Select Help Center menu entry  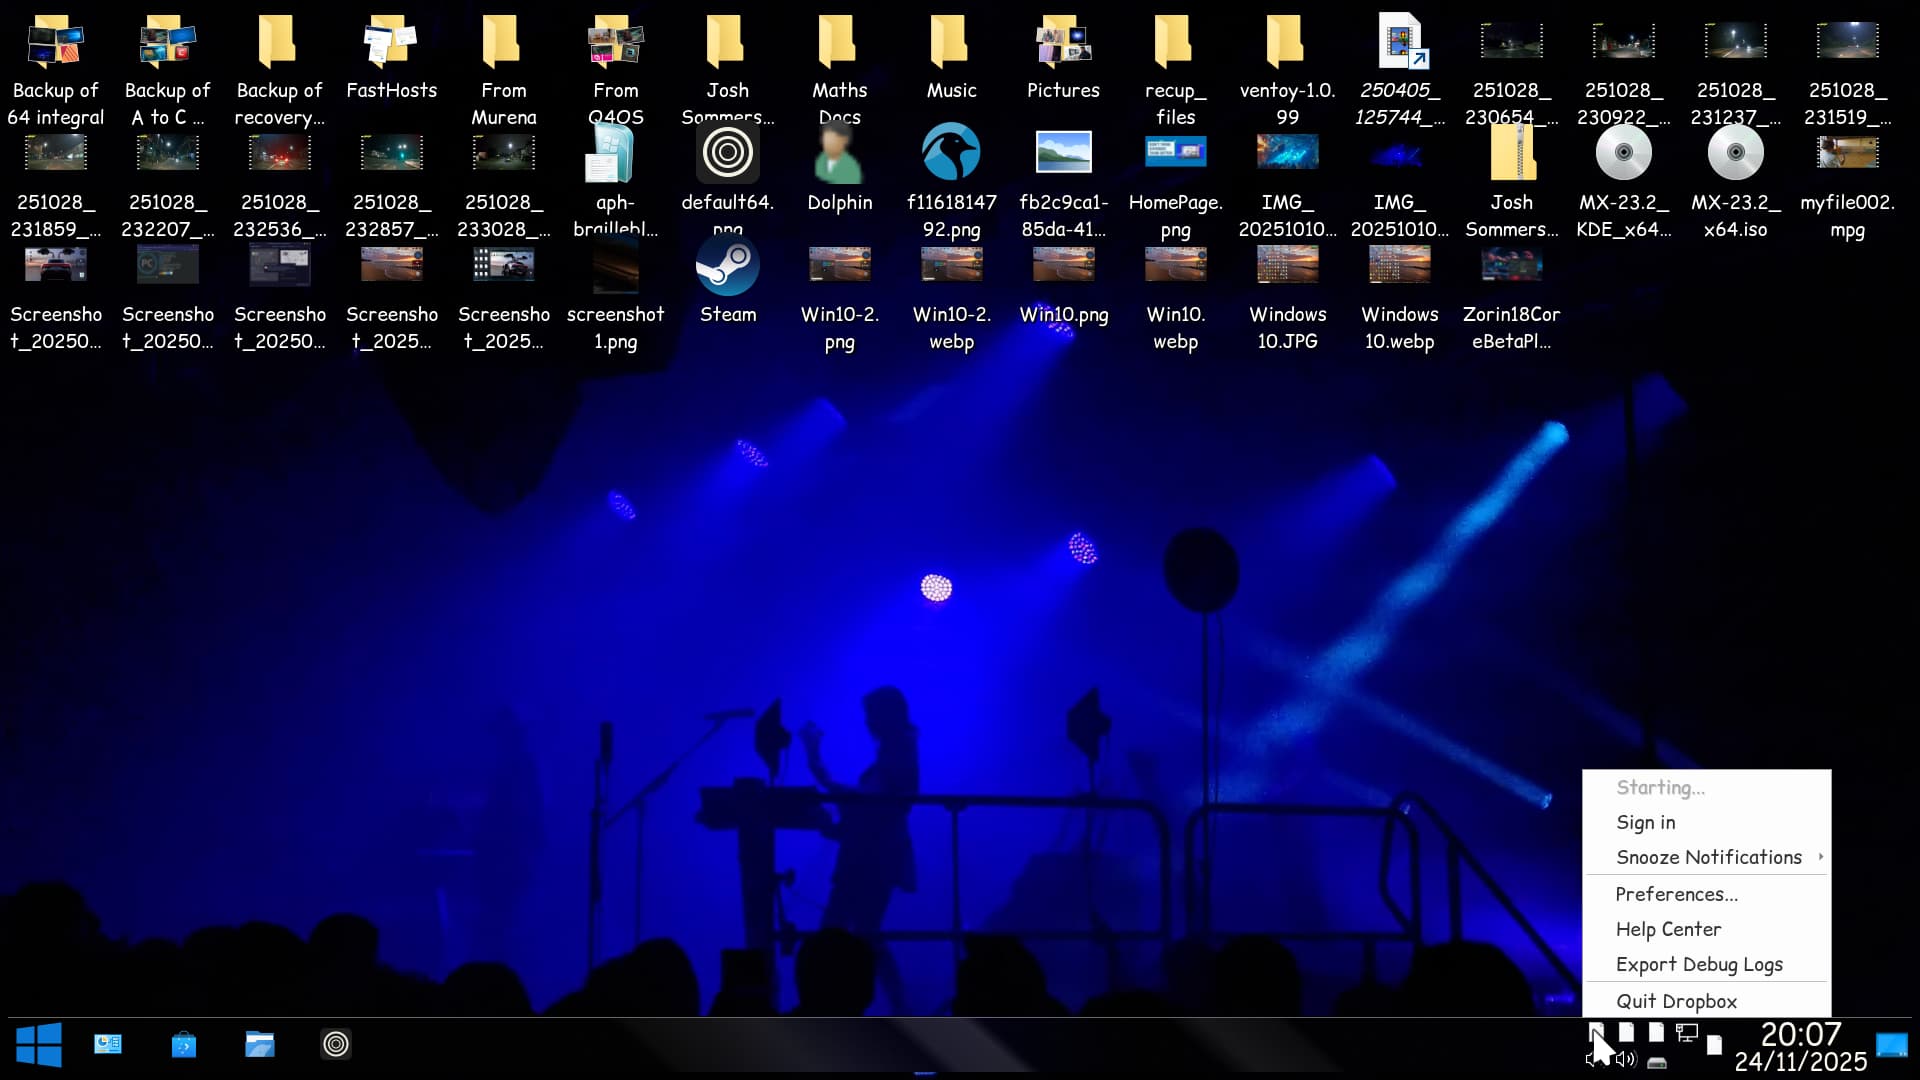click(x=1668, y=929)
